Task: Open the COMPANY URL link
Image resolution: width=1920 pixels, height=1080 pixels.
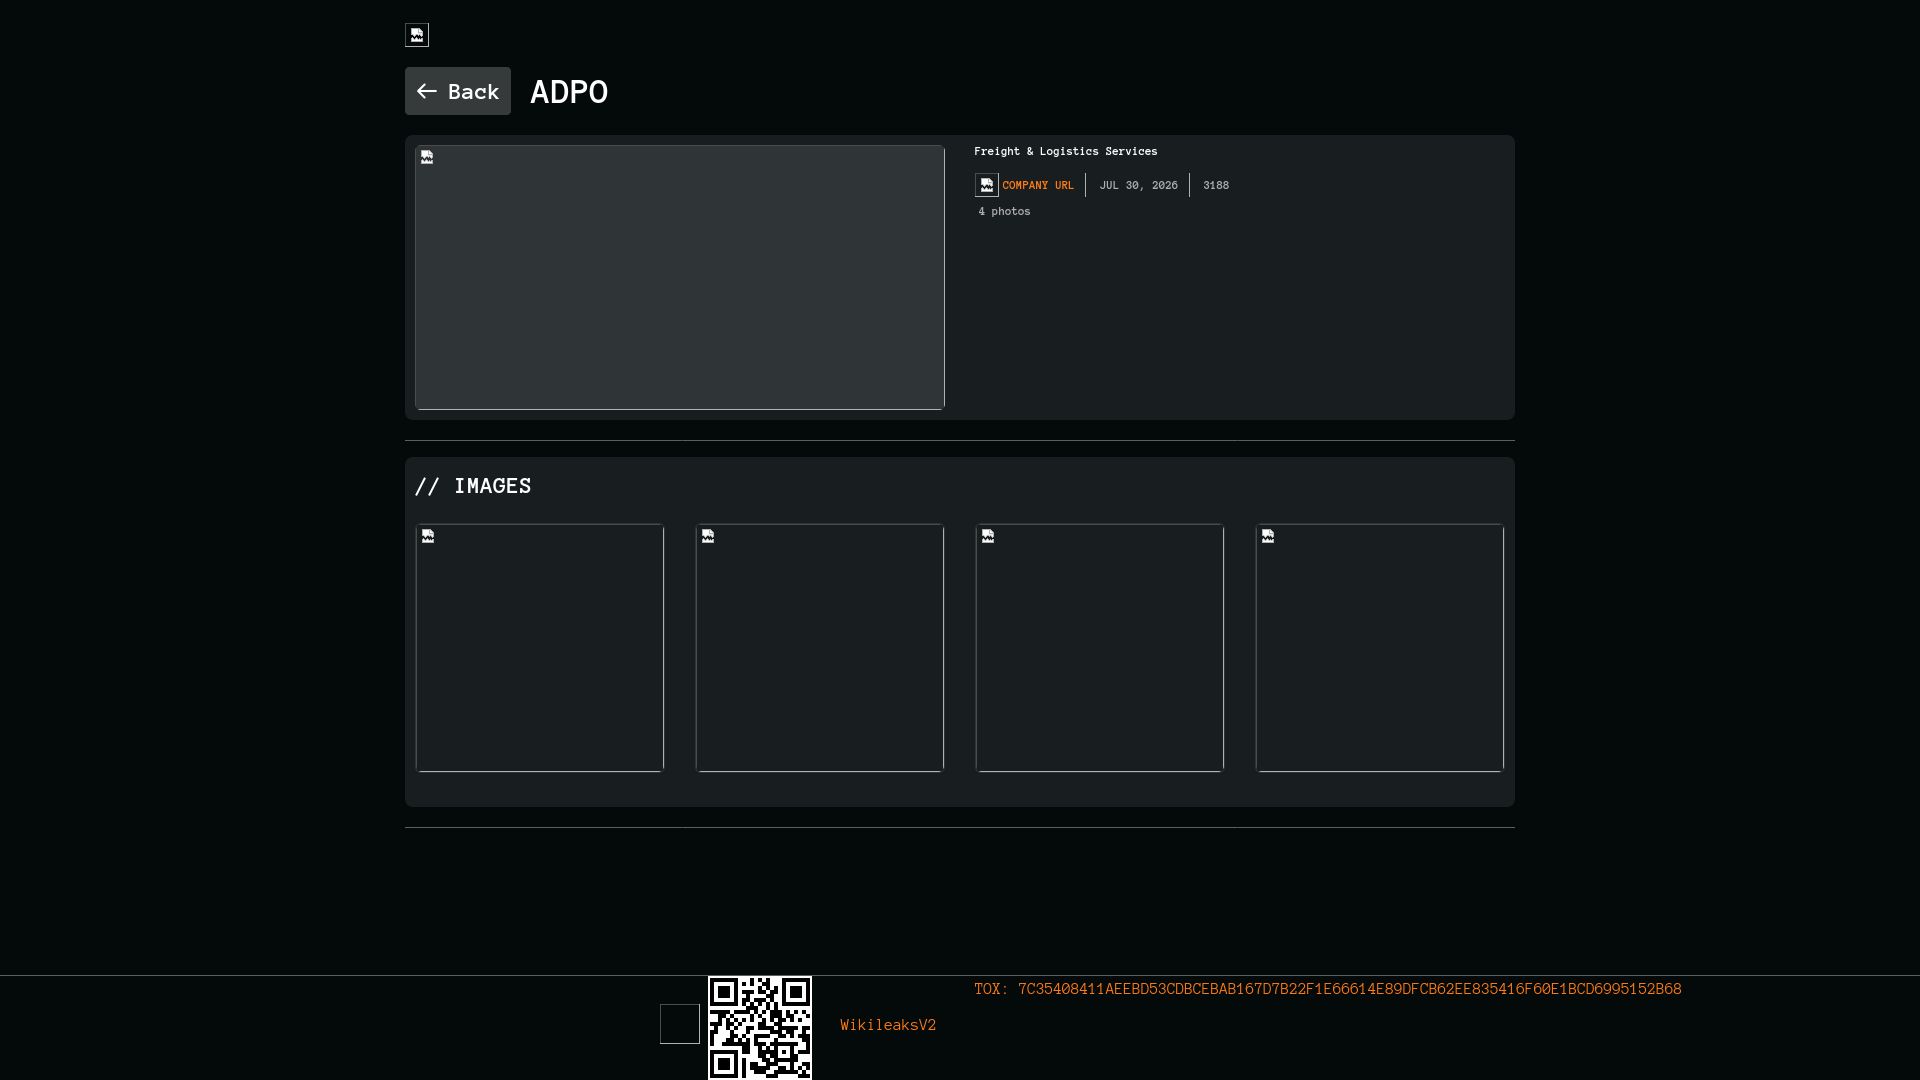Action: tap(1037, 185)
